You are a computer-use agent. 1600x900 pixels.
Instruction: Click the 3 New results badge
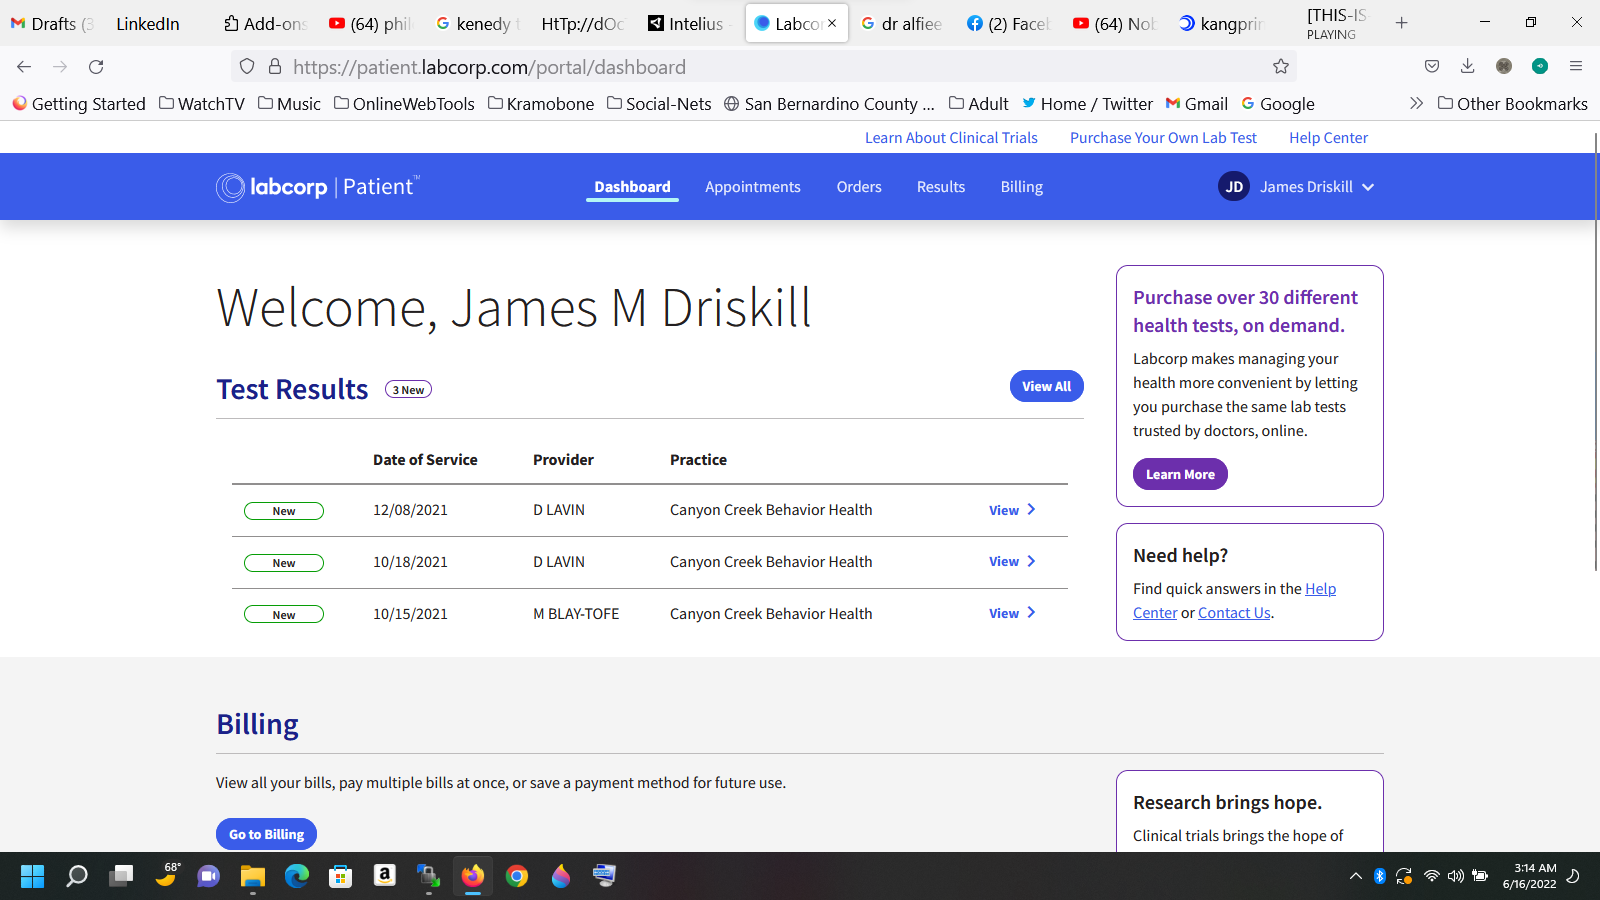(x=408, y=390)
